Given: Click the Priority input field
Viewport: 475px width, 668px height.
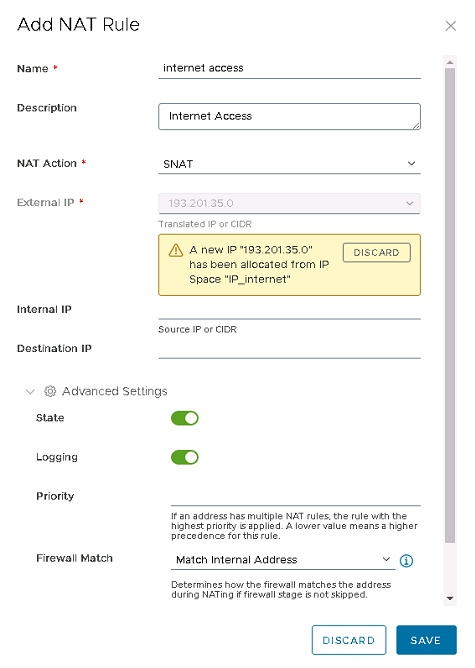Looking at the screenshot, I should [x=296, y=497].
